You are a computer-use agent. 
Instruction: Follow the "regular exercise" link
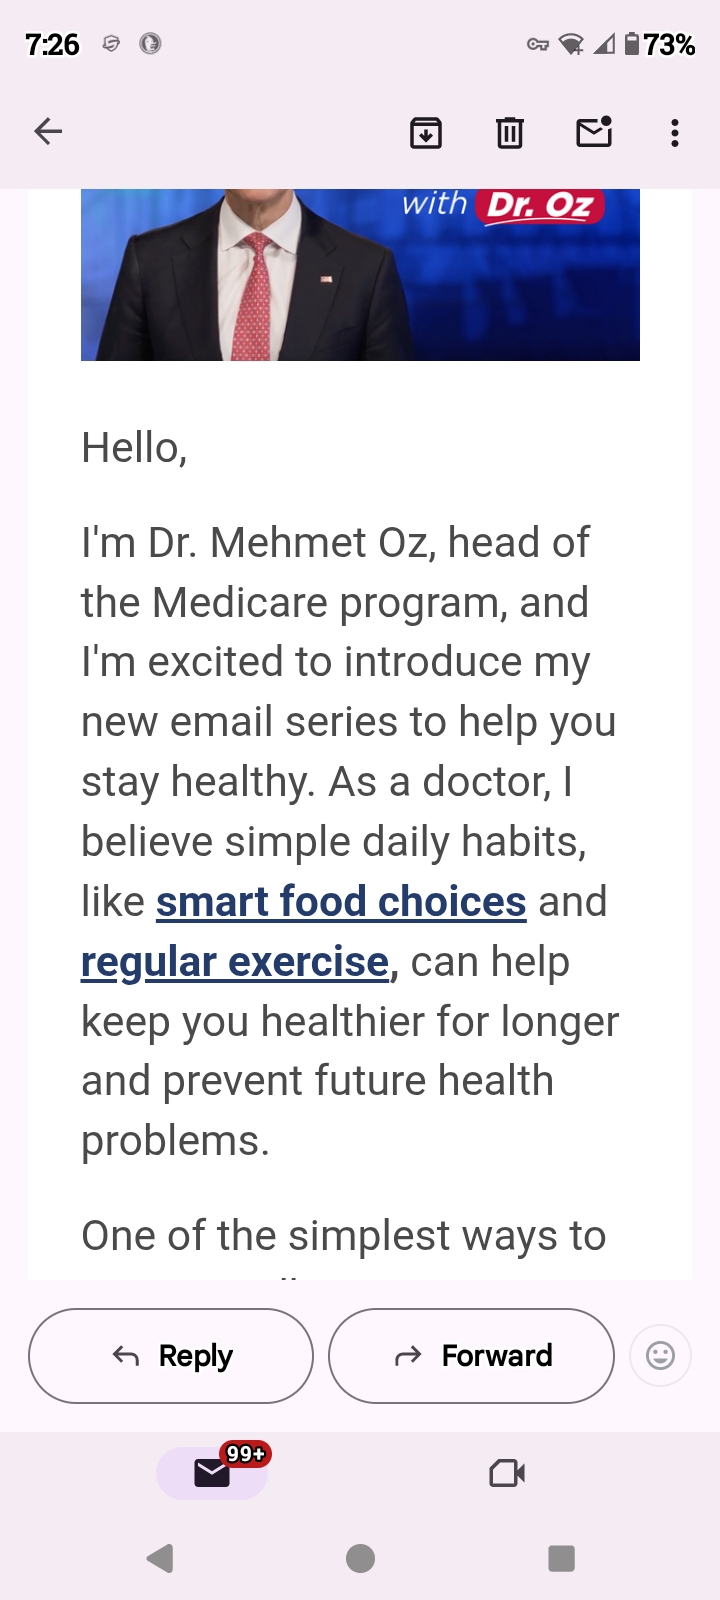click(235, 962)
